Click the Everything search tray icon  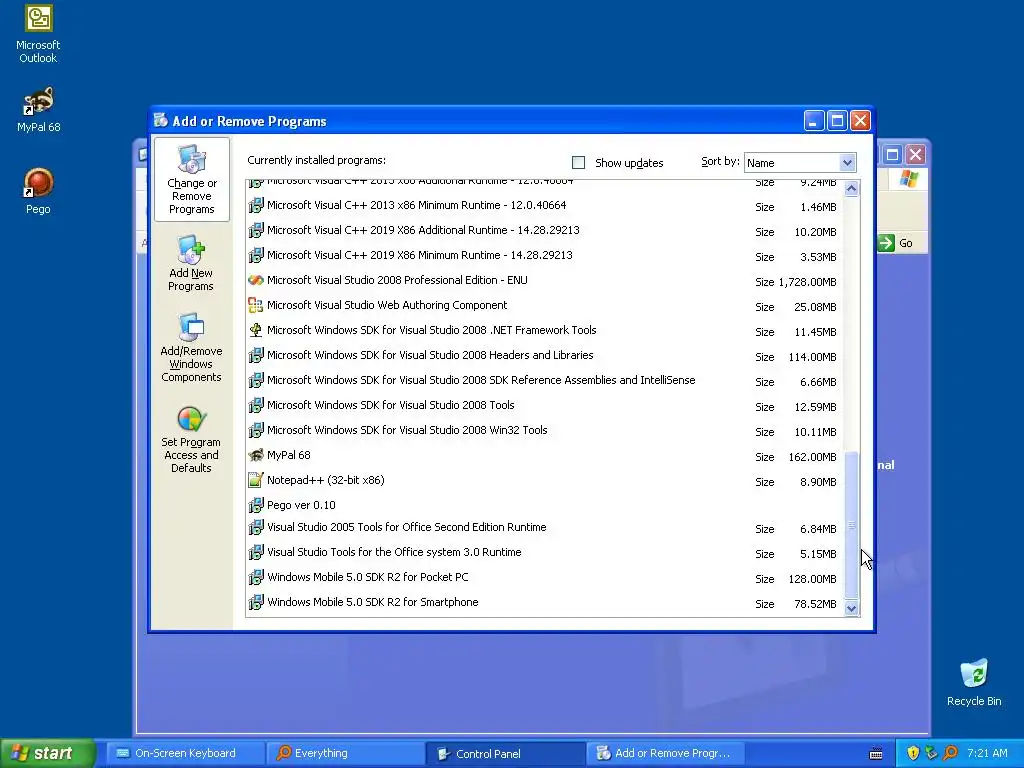[950, 754]
